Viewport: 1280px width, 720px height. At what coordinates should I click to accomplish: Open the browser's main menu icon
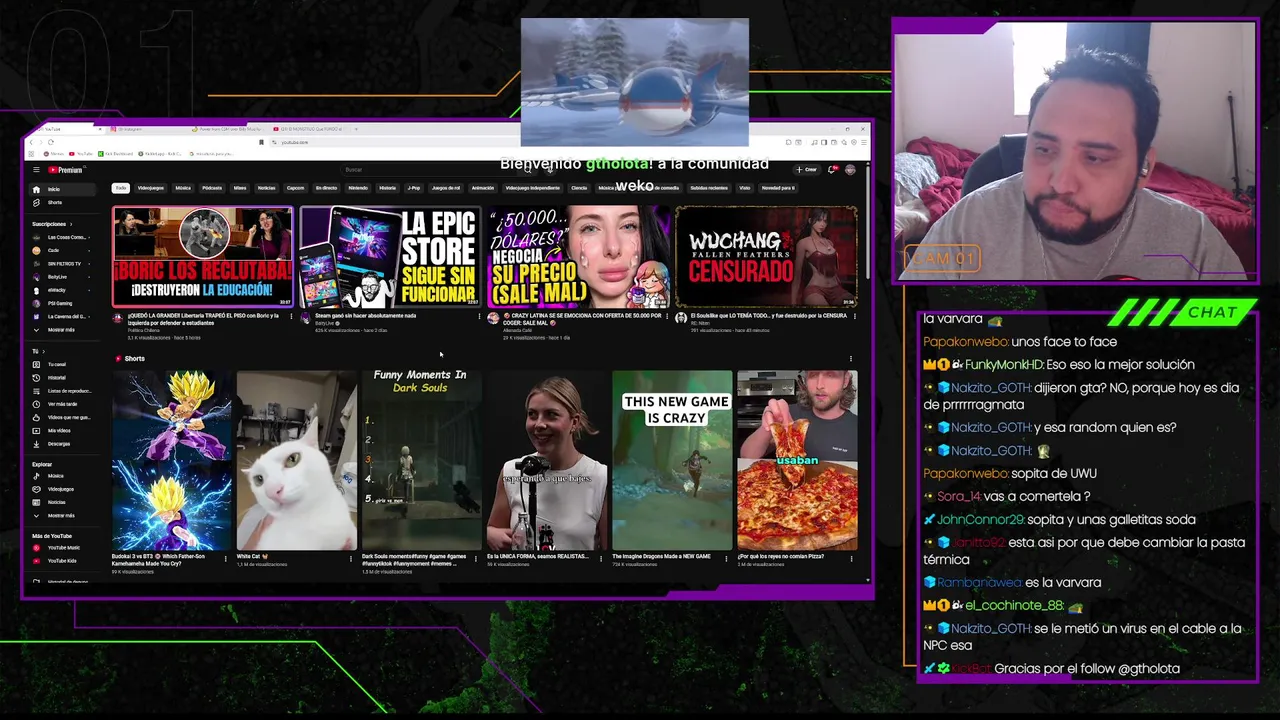(x=863, y=142)
